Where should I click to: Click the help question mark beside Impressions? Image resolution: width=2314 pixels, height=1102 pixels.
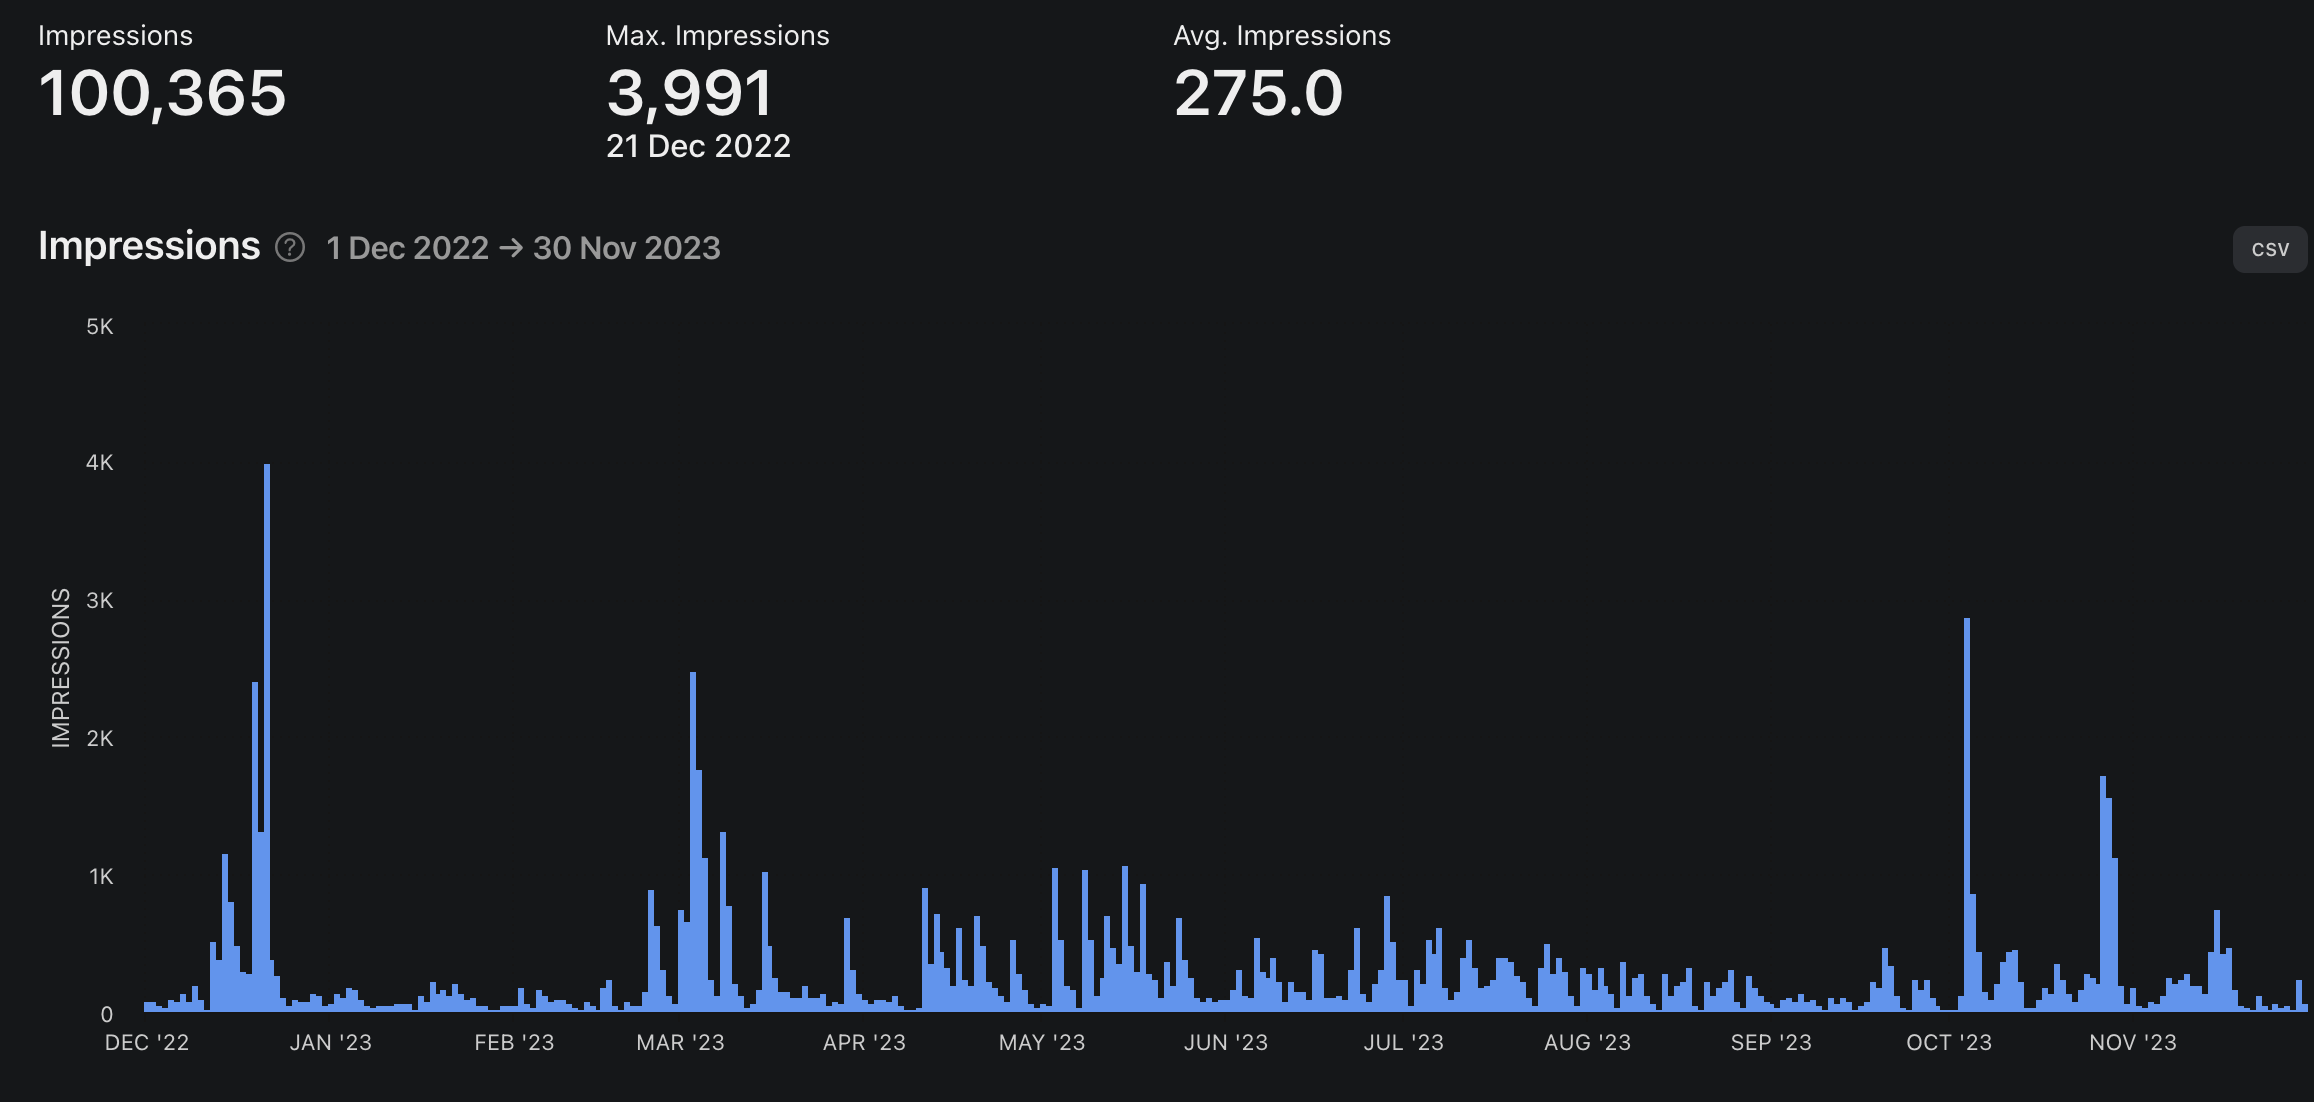[x=290, y=247]
